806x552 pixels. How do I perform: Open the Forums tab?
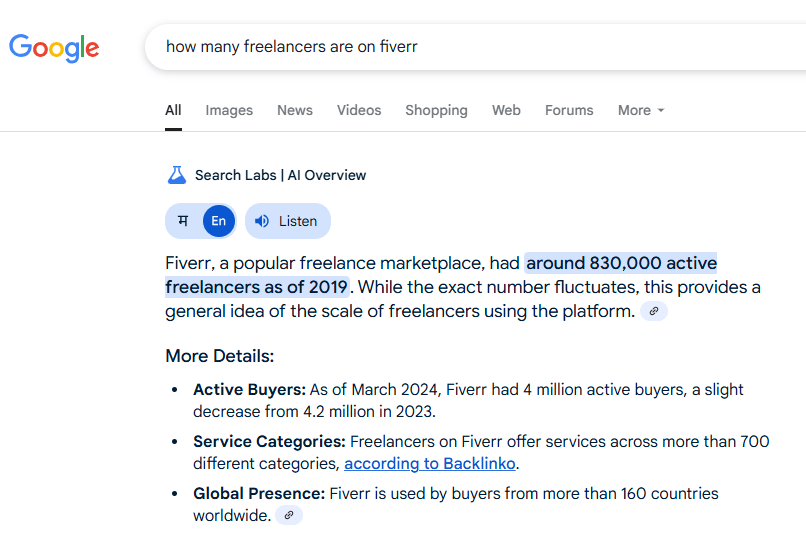point(569,110)
